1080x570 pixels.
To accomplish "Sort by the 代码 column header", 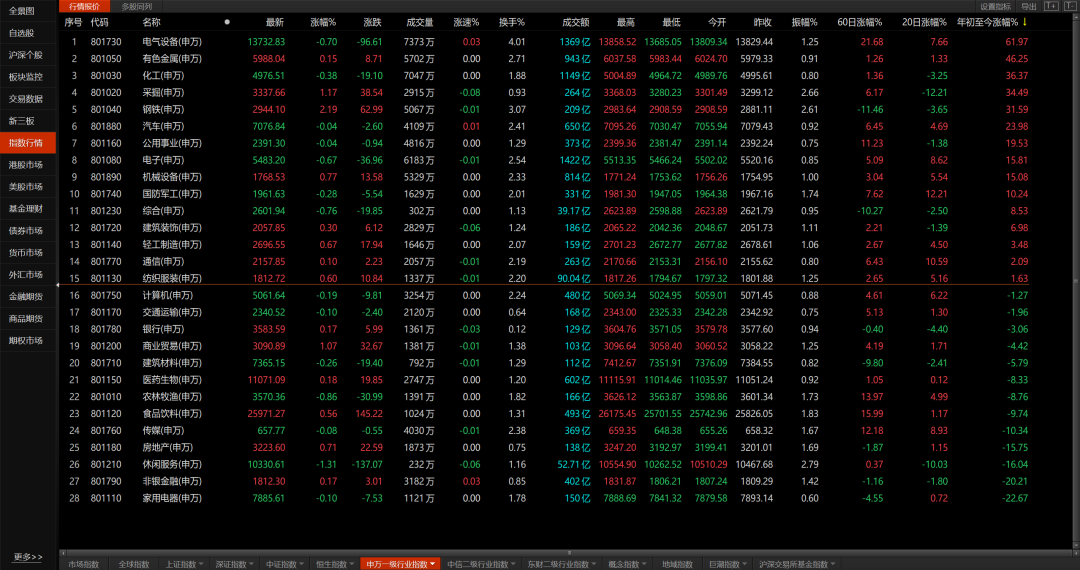I will tap(99, 22).
